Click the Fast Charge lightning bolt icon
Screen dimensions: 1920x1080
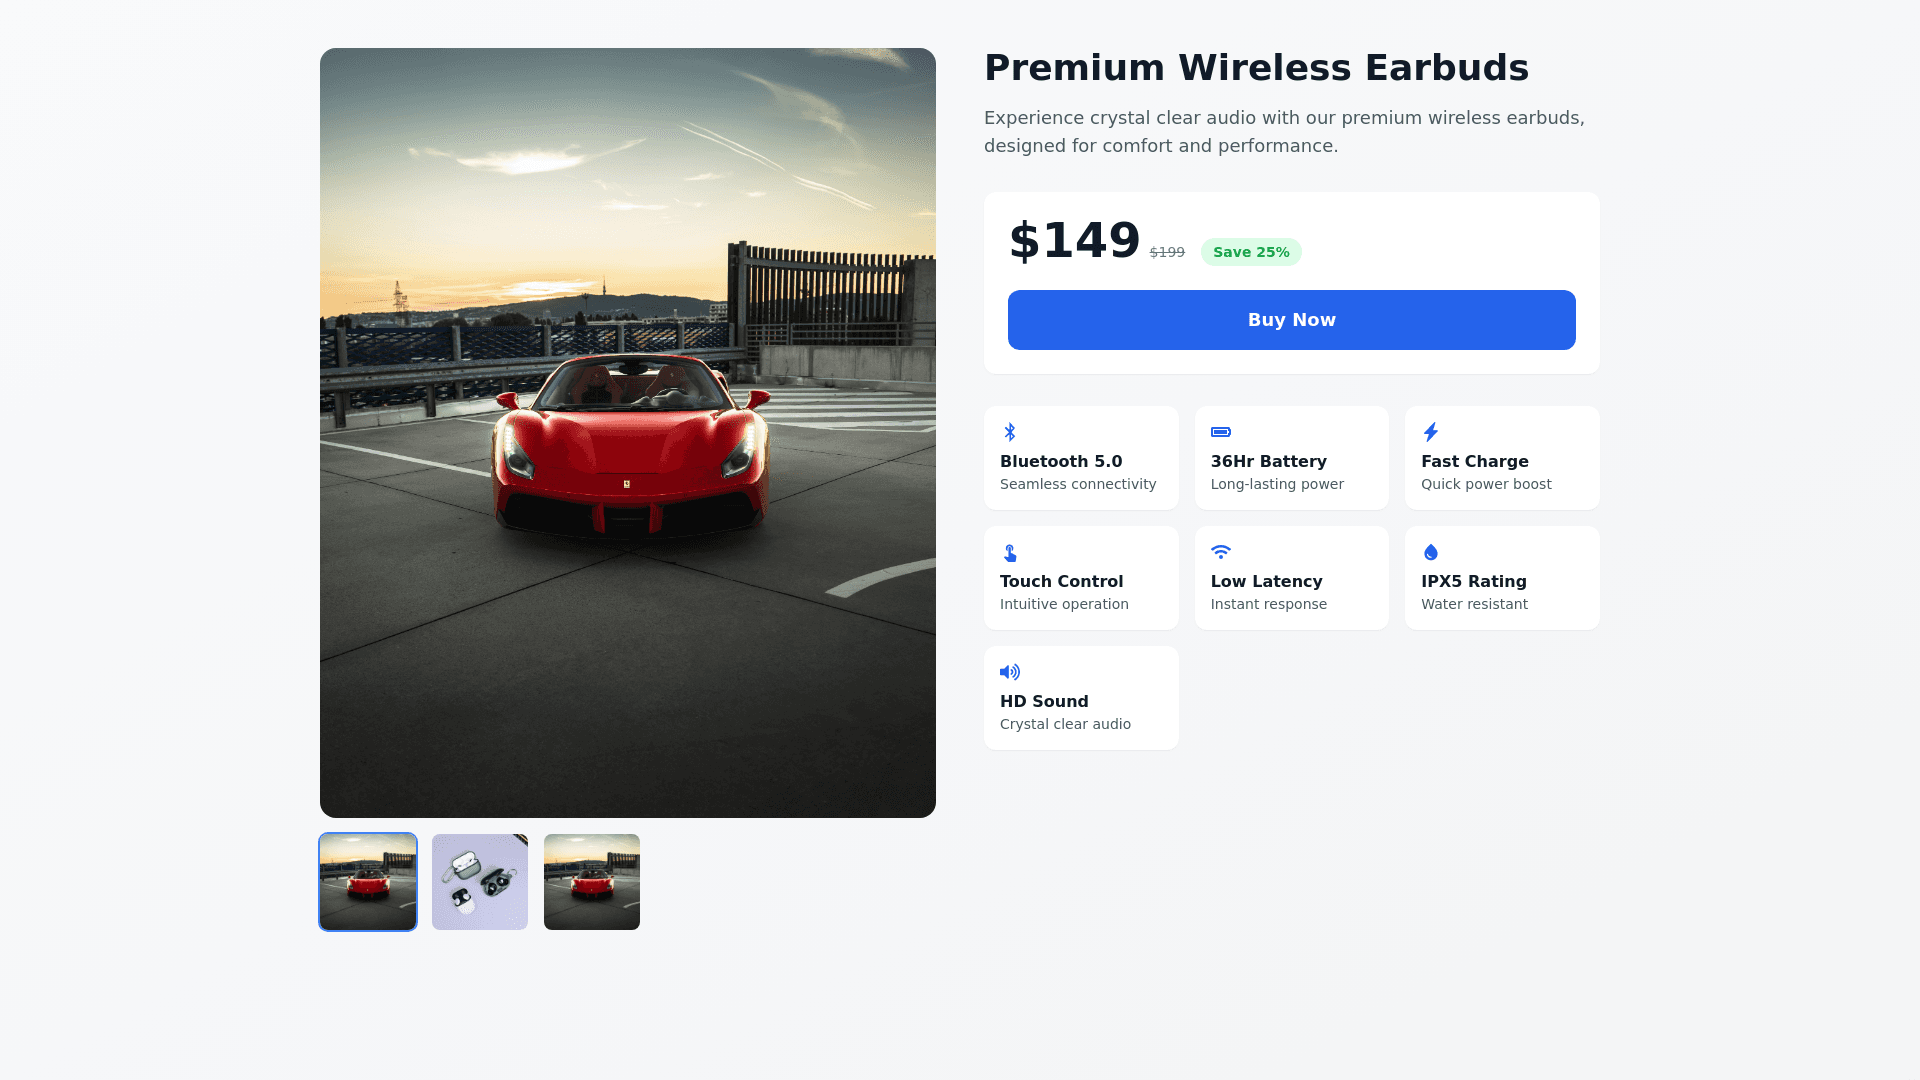tap(1431, 432)
